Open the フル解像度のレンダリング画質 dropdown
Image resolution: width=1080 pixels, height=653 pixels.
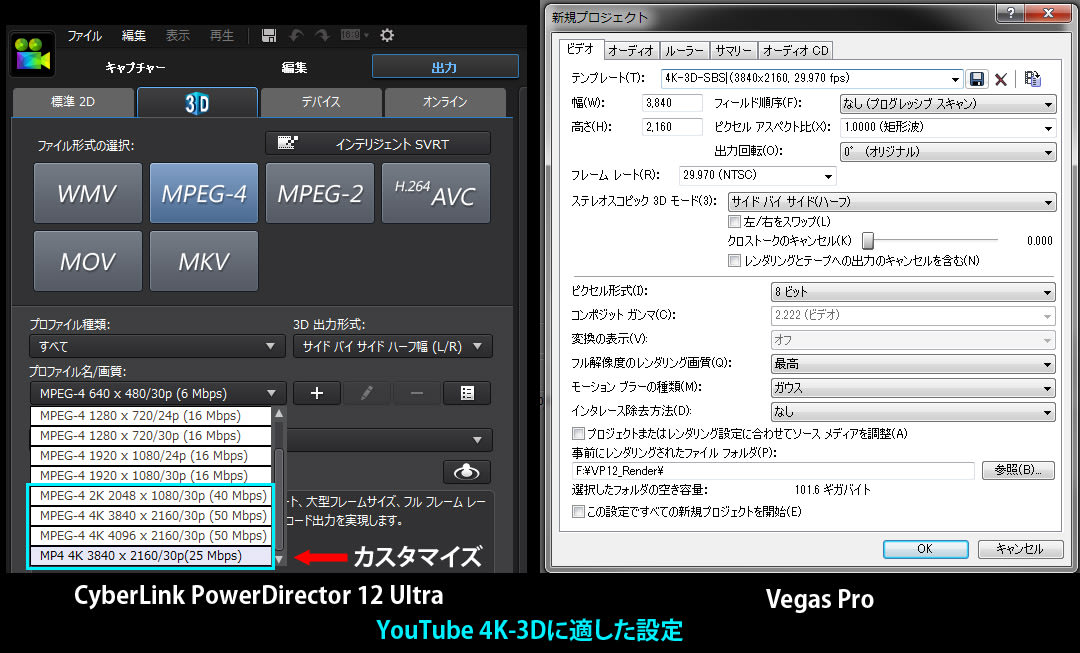(x=913, y=364)
